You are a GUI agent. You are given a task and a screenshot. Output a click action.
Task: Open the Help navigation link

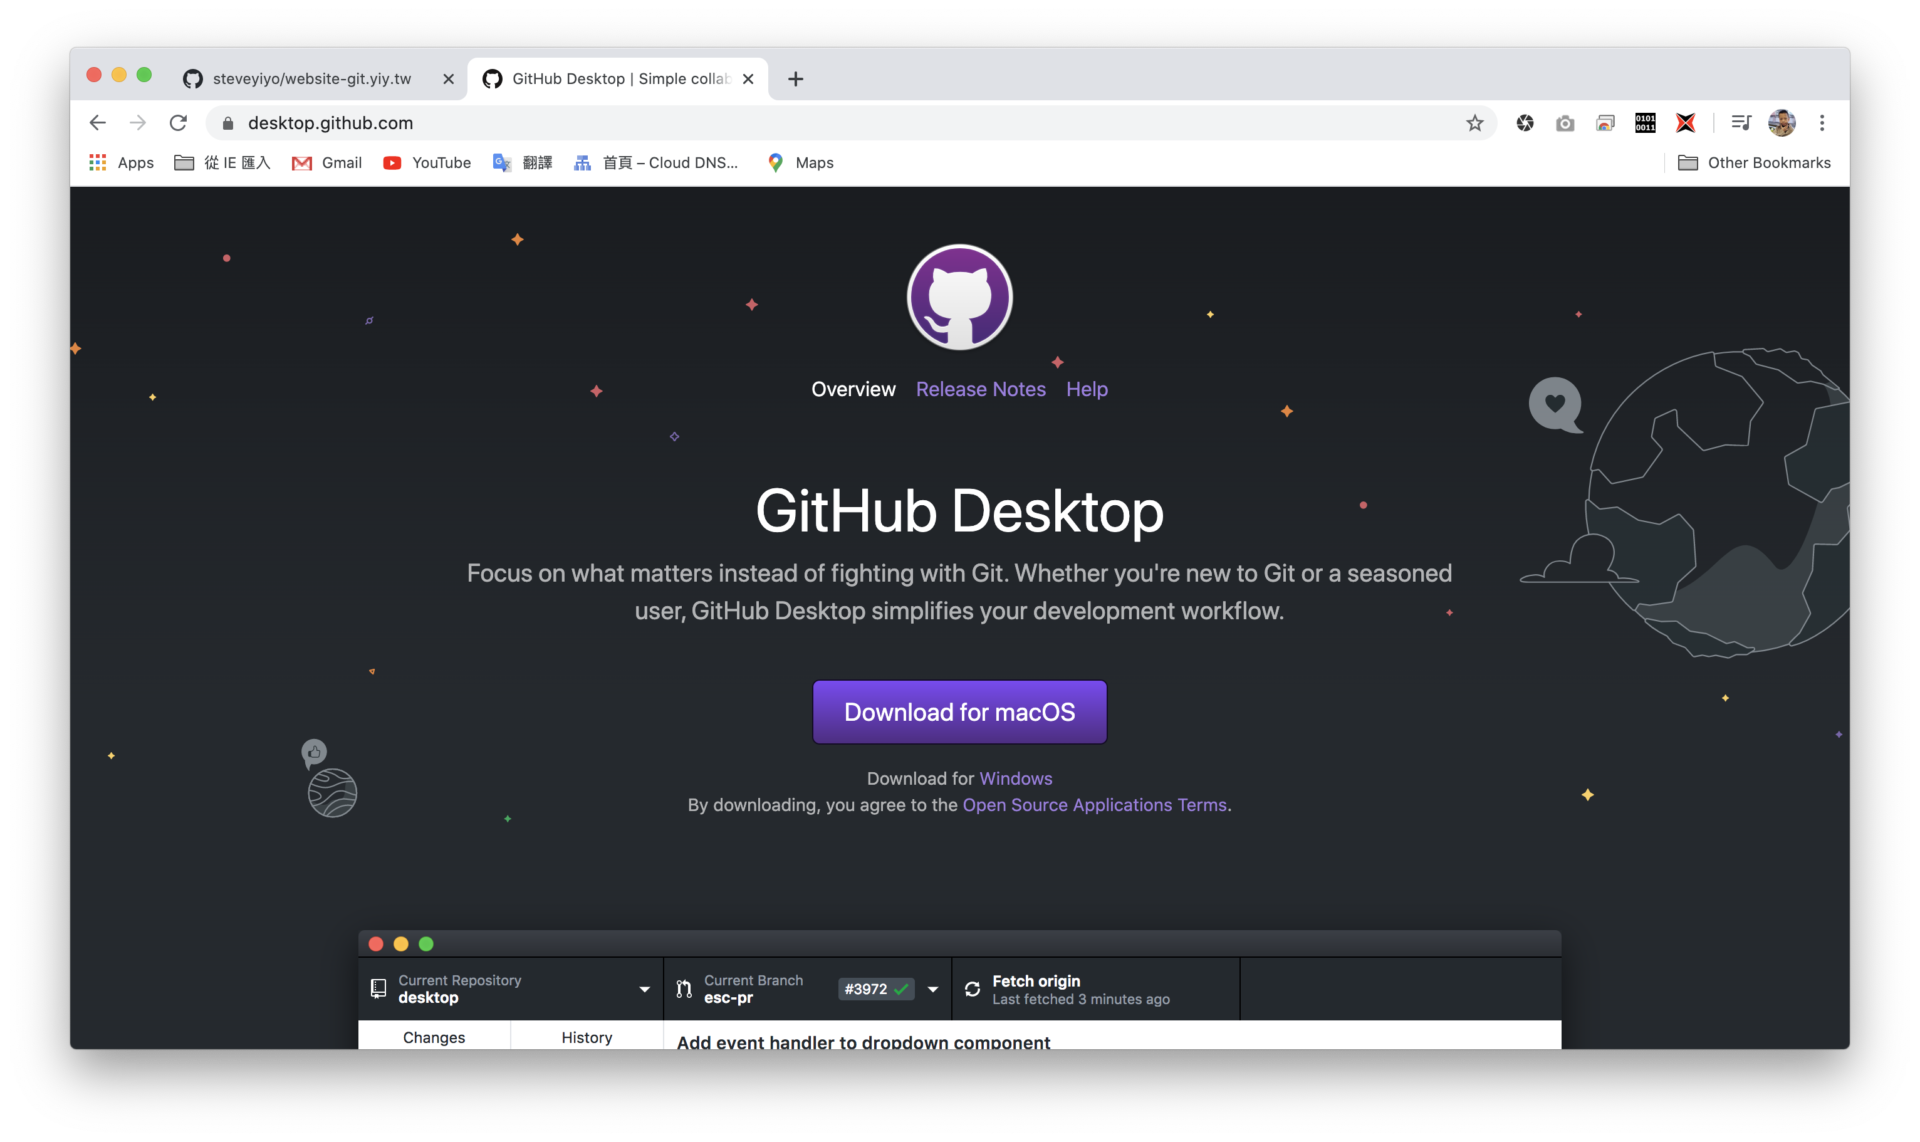(1087, 389)
